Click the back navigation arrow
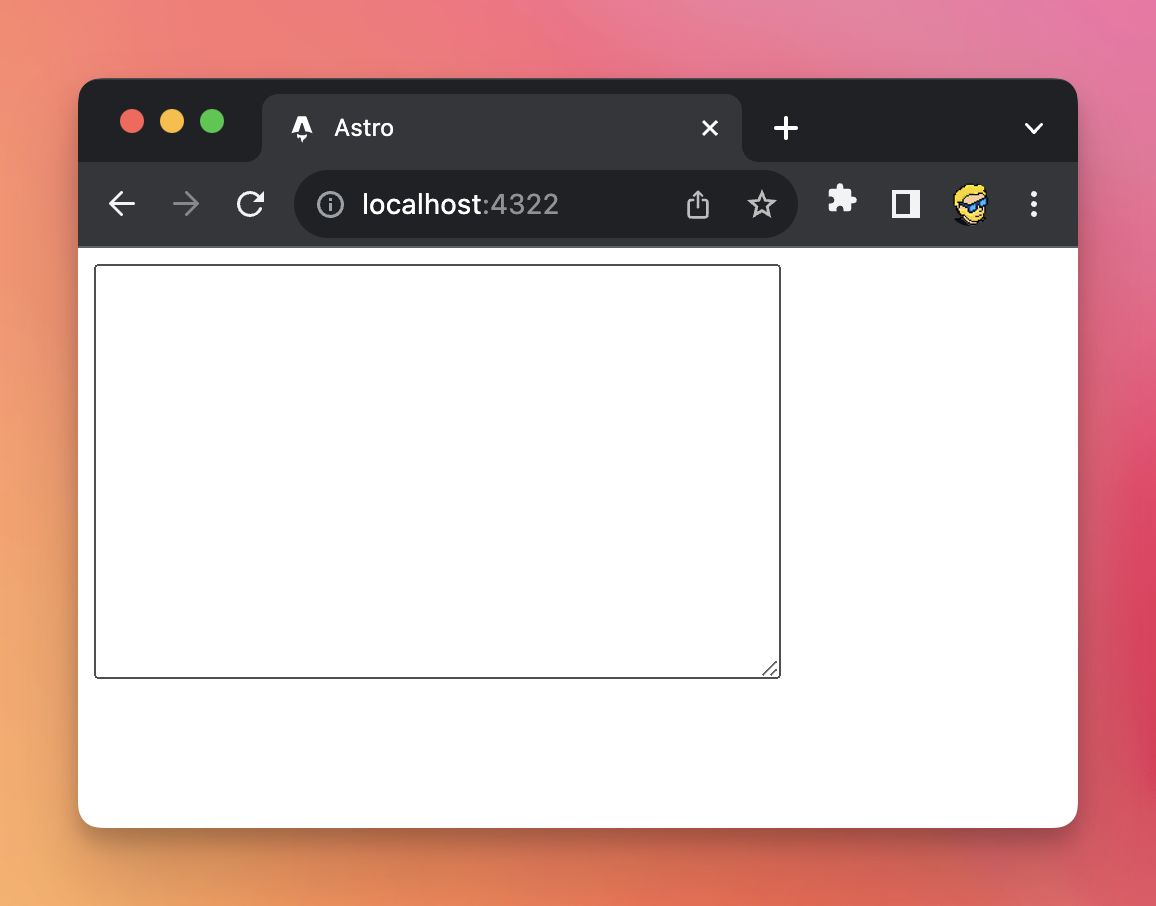Viewport: 1156px width, 906px height. pyautogui.click(x=122, y=204)
